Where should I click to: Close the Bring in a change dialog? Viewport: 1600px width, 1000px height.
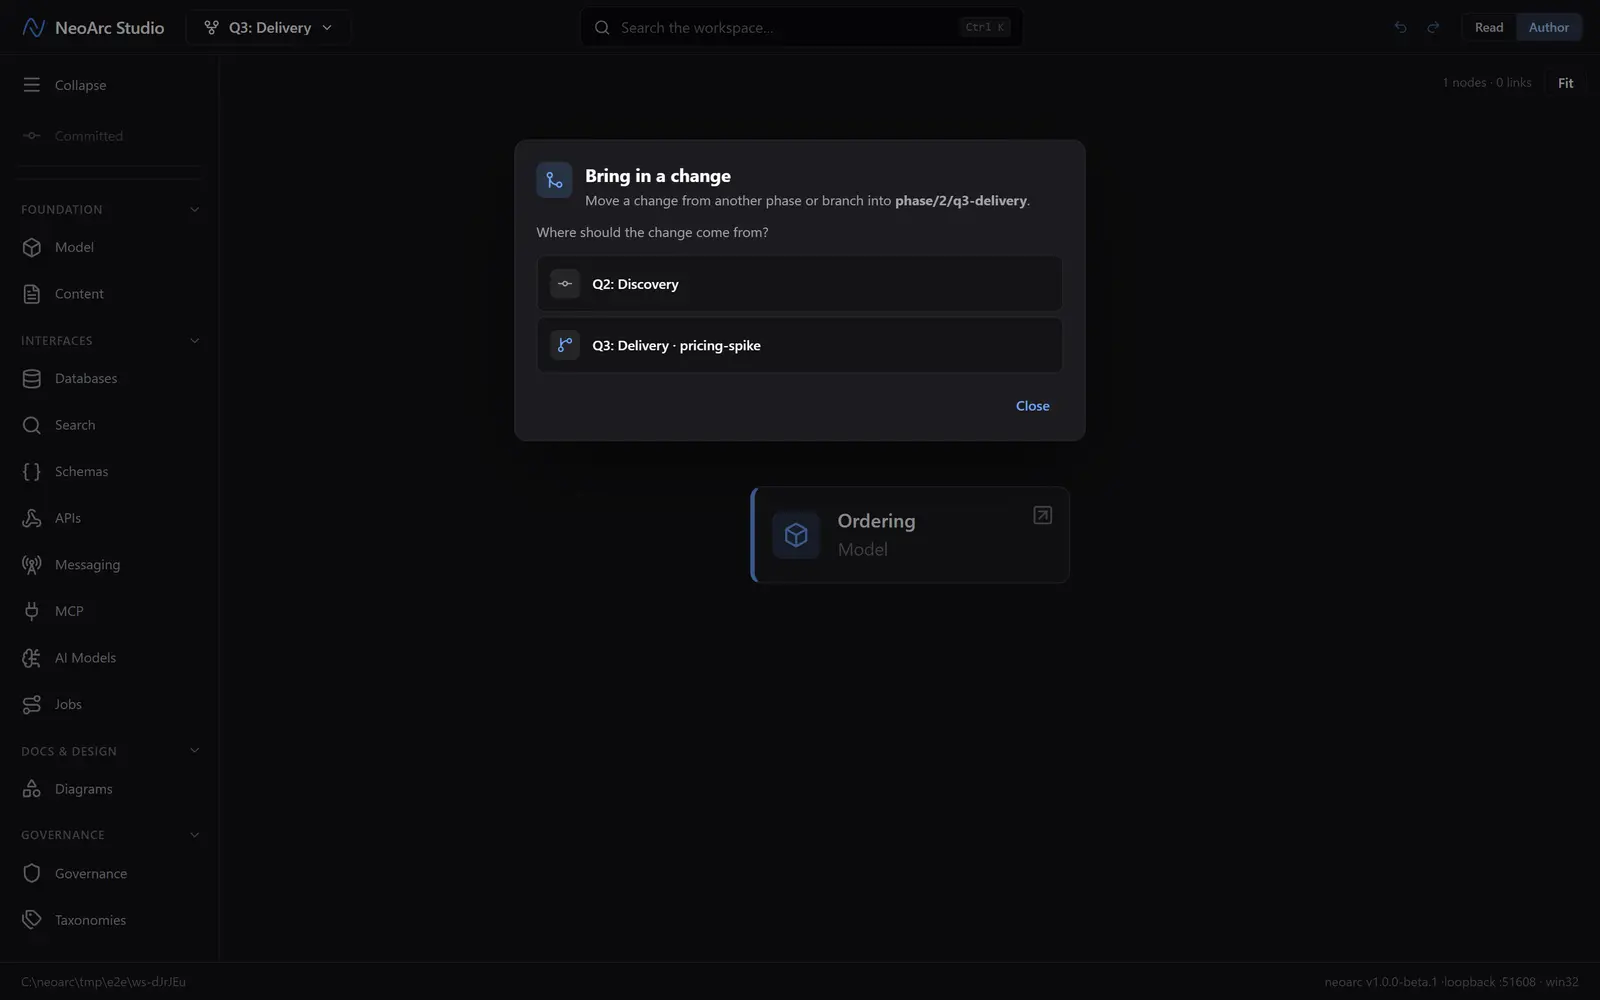(1032, 406)
